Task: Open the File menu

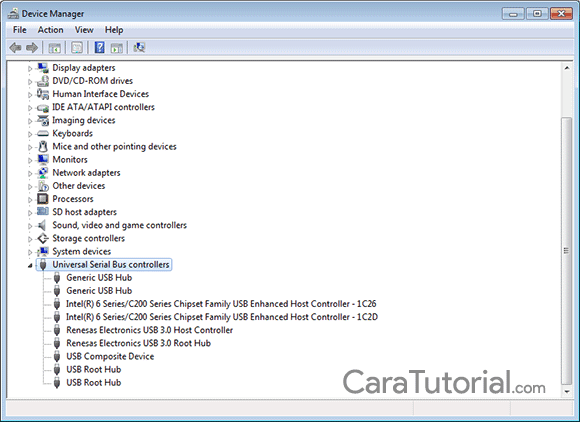Action: pyautogui.click(x=20, y=30)
